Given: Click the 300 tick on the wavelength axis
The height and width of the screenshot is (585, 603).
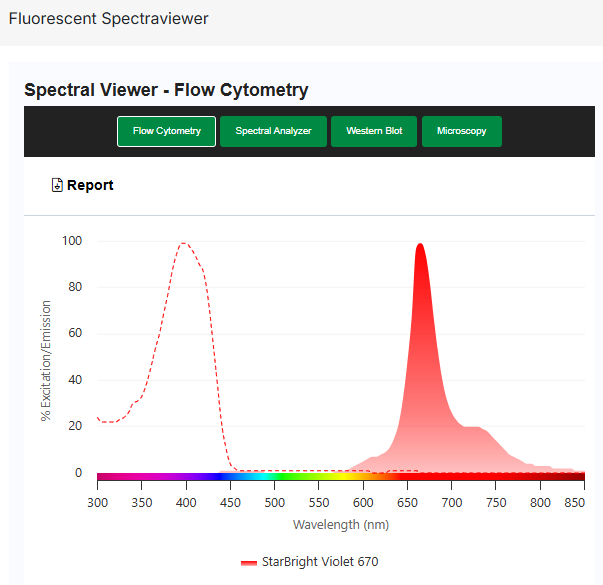Looking at the screenshot, I should coord(97,501).
